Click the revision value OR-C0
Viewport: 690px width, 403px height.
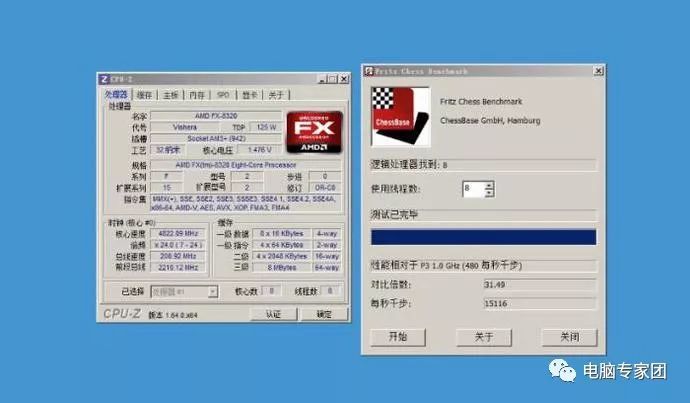325,188
